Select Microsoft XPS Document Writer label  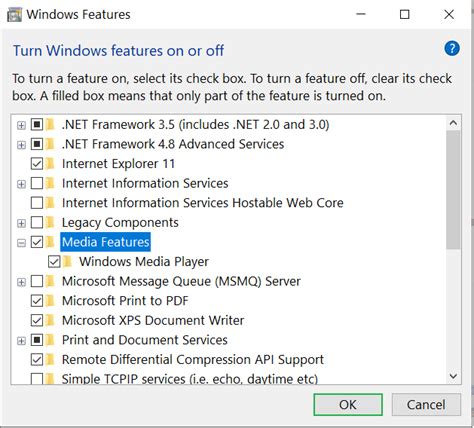click(x=153, y=321)
